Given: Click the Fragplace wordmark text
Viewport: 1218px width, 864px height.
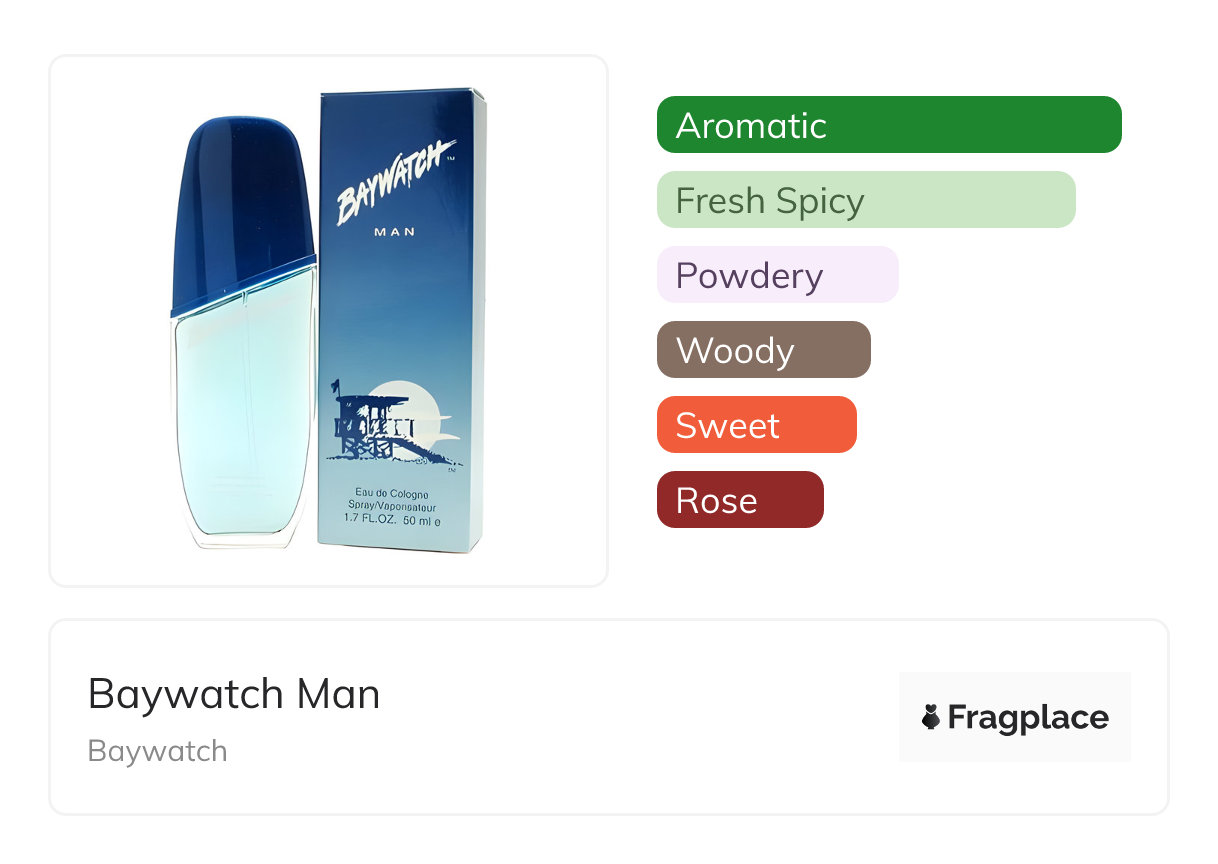Looking at the screenshot, I should coord(1028,717).
